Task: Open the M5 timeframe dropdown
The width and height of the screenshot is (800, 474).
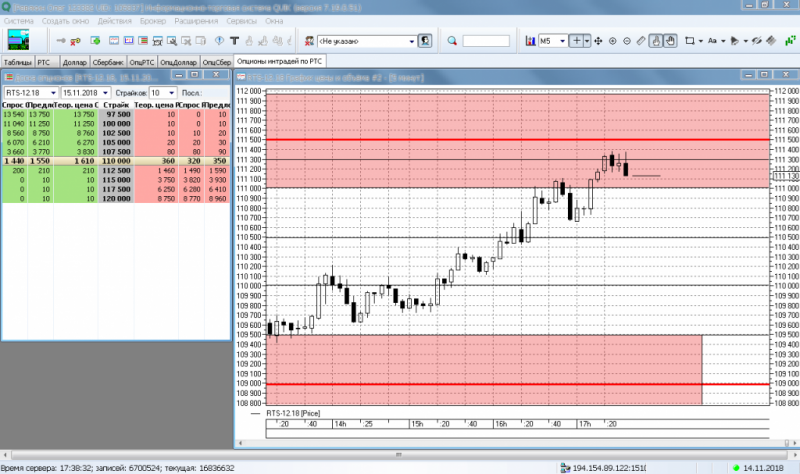Action: click(x=562, y=41)
